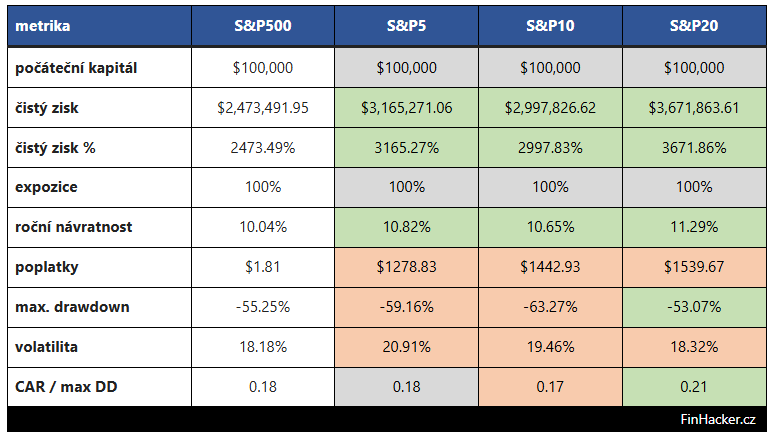Click the FinHacker.cz watermark link
Screen dimensions: 772x438
717,420
